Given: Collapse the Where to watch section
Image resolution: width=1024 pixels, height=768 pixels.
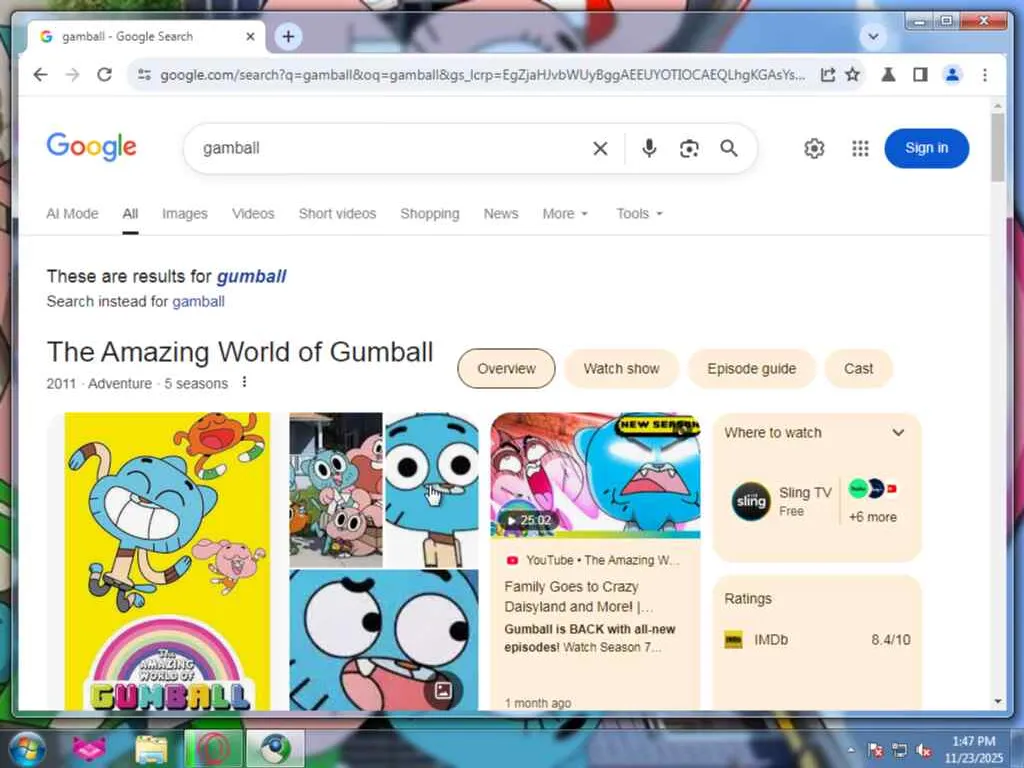Looking at the screenshot, I should (898, 432).
